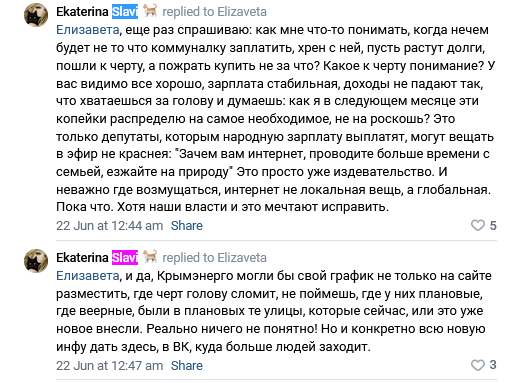Open the timestamp 22 Jun at 12:44 am
517x383 pixels.
point(109,226)
